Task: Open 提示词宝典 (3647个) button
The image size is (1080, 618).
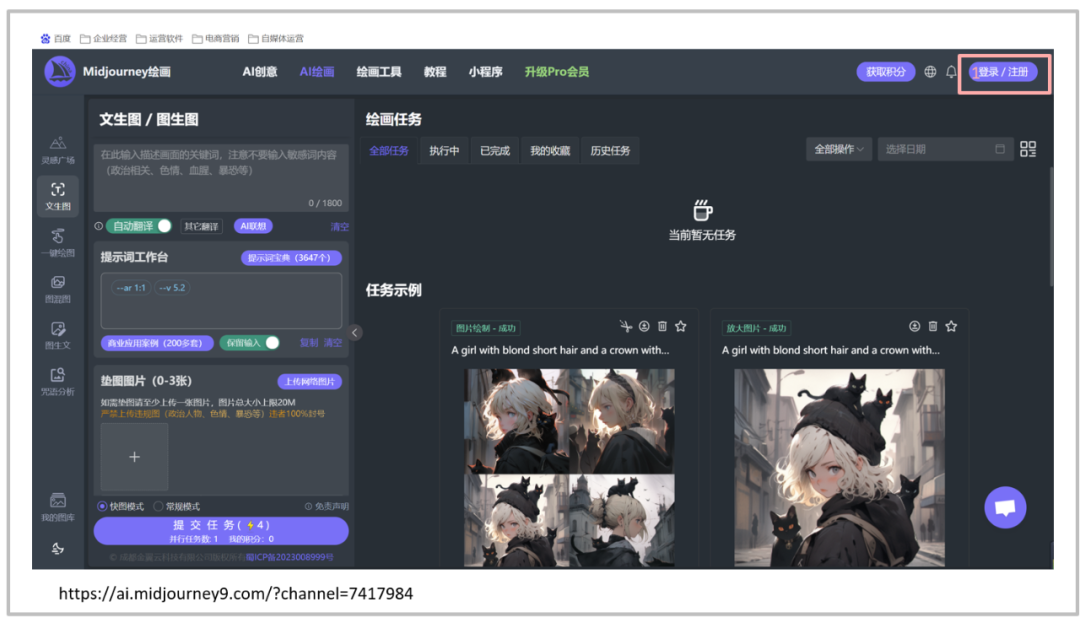Action: (291, 258)
